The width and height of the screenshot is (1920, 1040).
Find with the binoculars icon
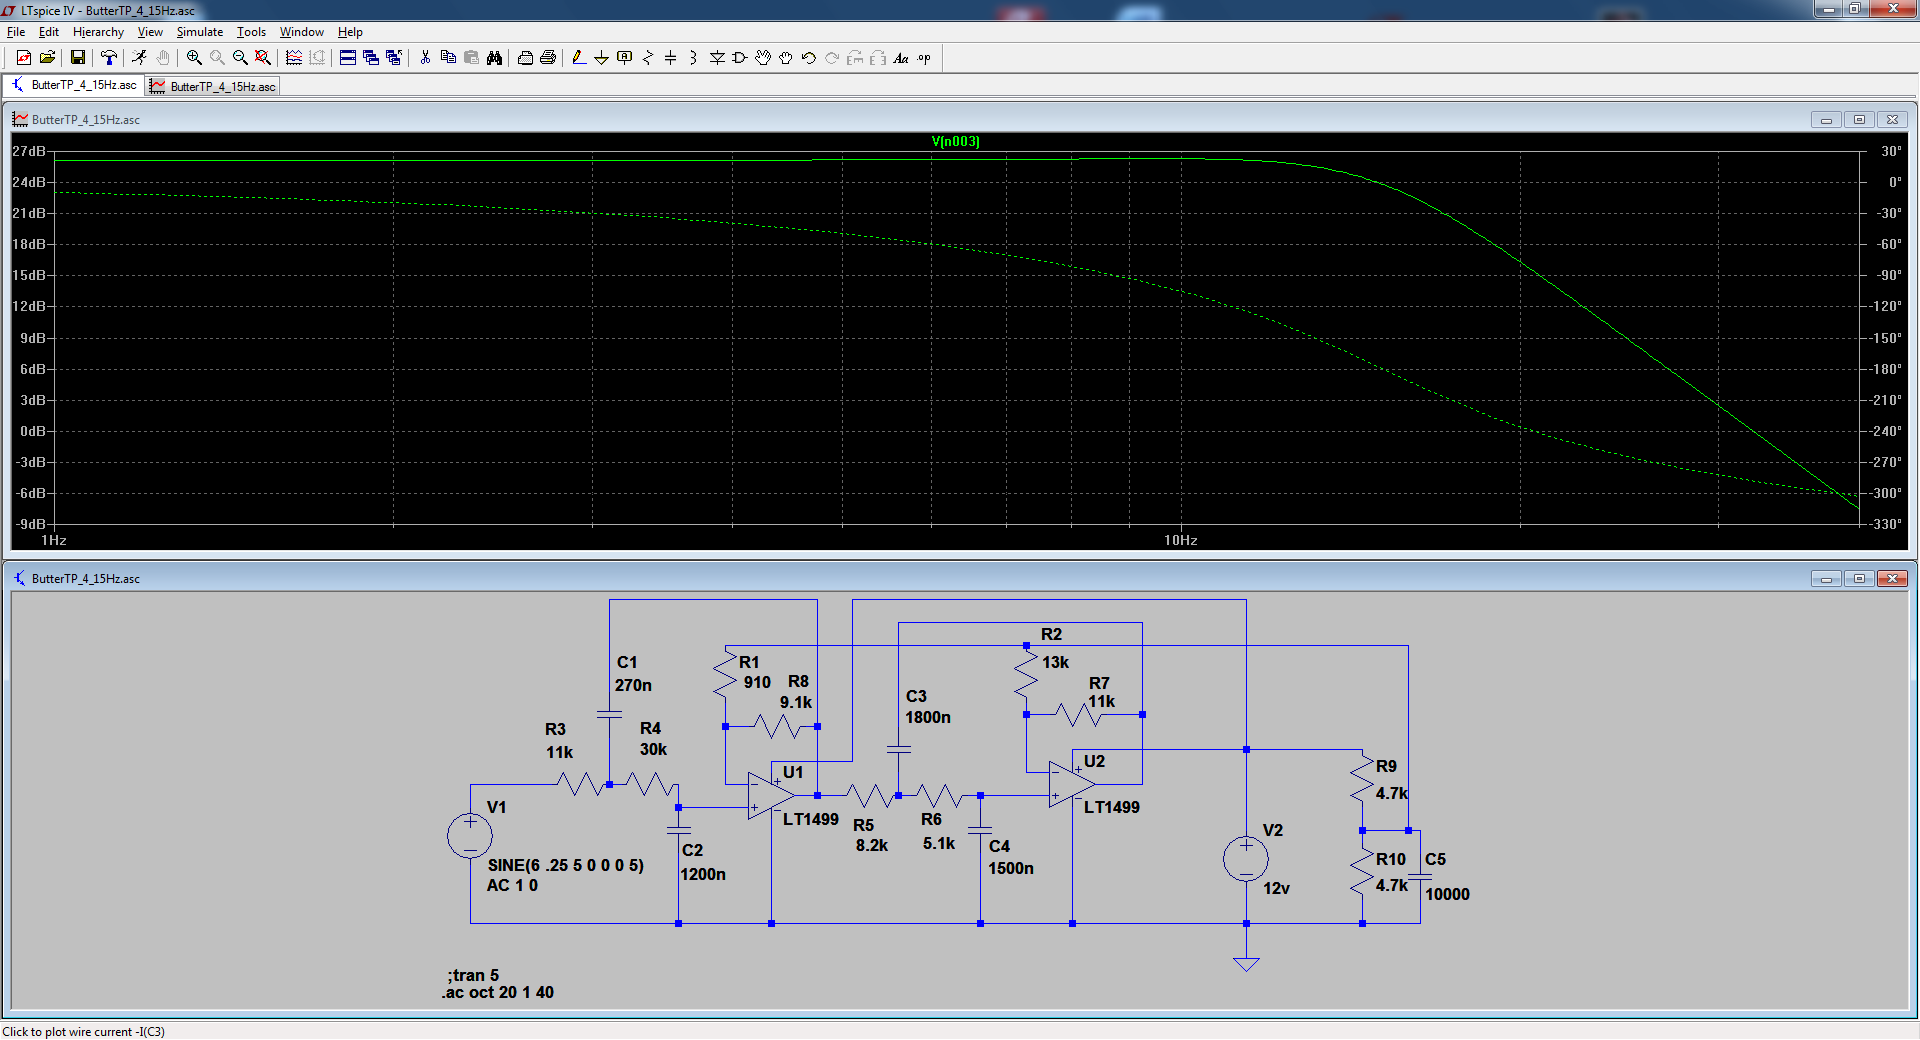[494, 58]
